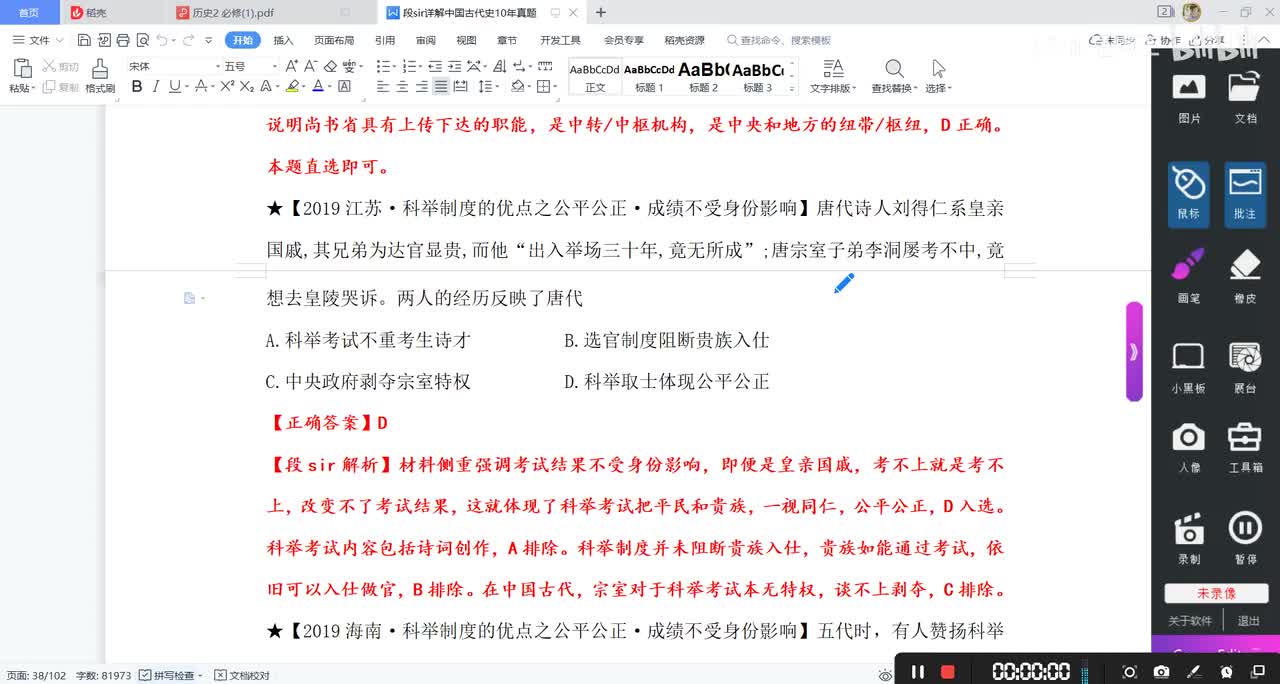Toggle bold formatting
The image size is (1280, 684).
137,87
